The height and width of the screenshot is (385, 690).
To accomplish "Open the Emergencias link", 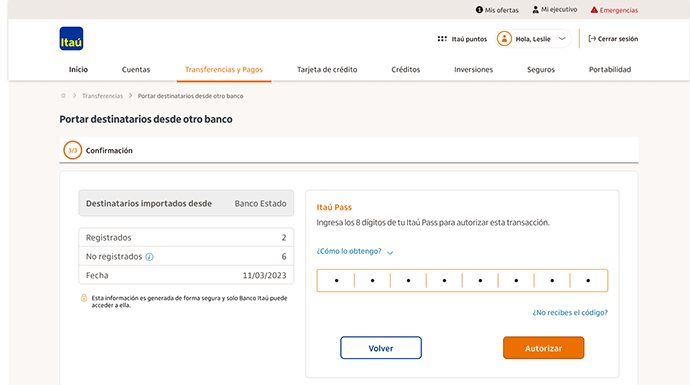I will point(619,10).
